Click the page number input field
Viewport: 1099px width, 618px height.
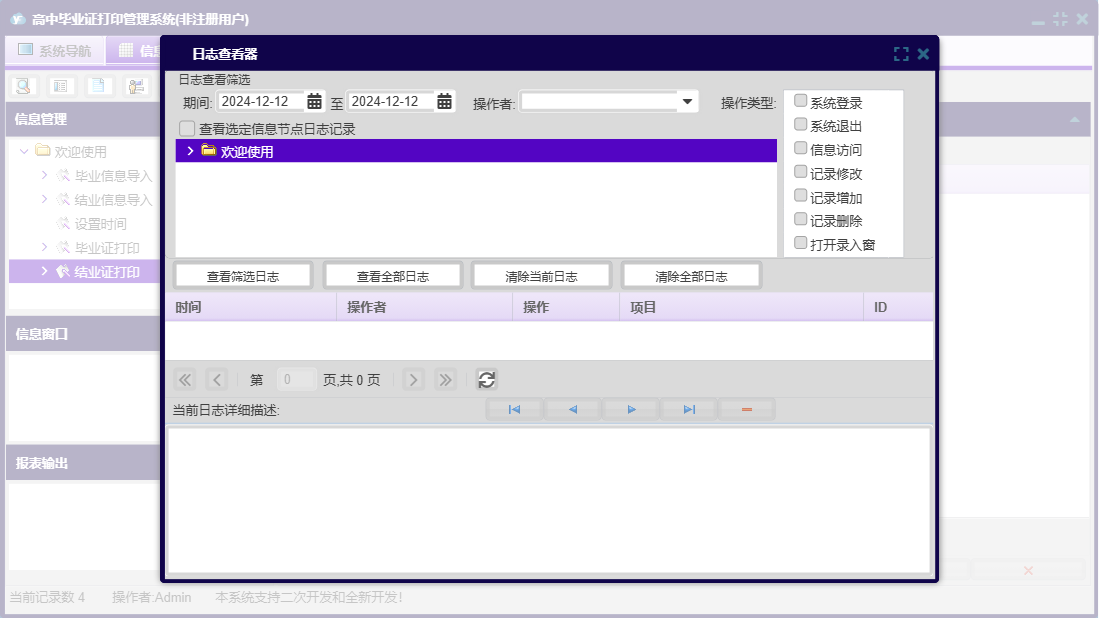296,380
